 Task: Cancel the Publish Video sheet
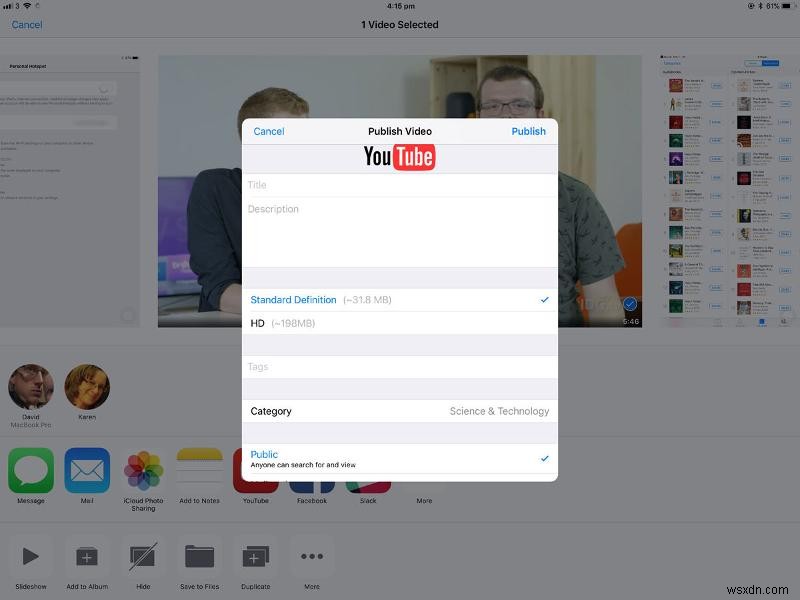click(268, 131)
